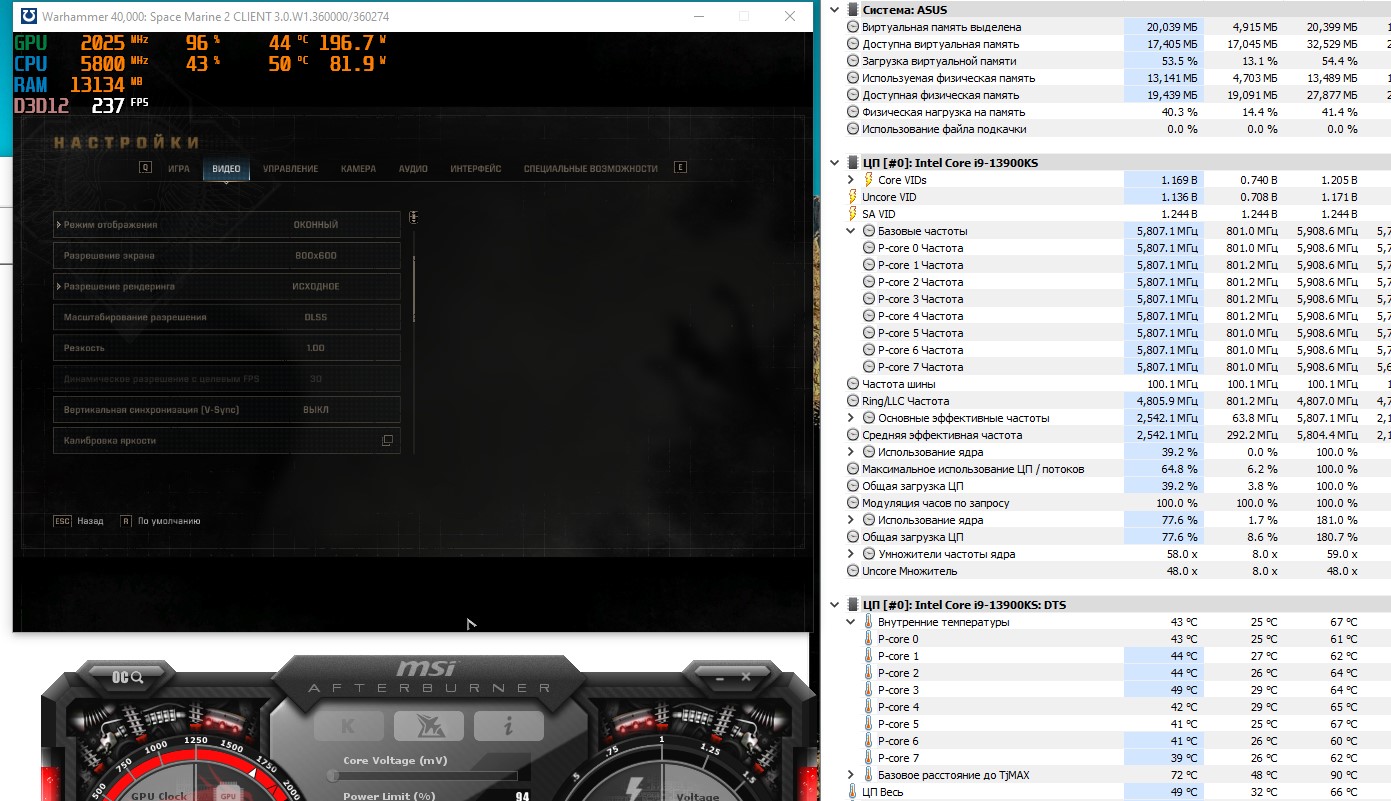Click the chip icon beside Система: ASUS
The height and width of the screenshot is (801, 1391).
[851, 10]
